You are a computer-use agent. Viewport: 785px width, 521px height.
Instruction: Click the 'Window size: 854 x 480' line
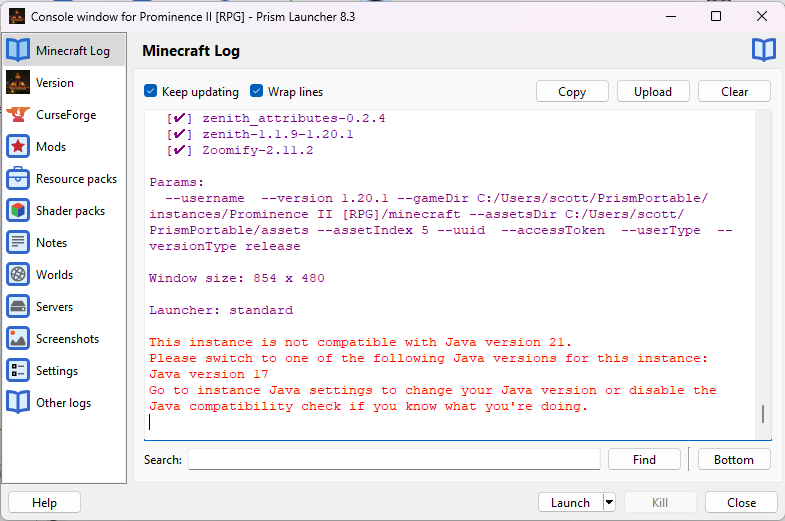point(236,278)
